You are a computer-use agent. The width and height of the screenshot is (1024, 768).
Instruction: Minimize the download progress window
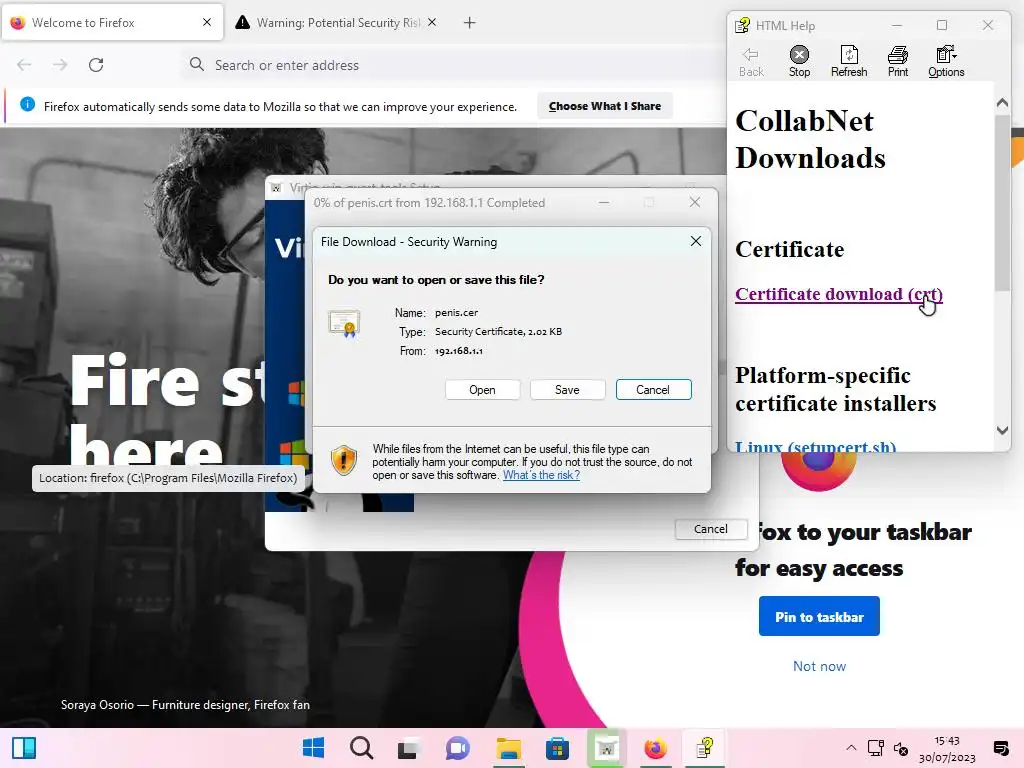(x=604, y=202)
